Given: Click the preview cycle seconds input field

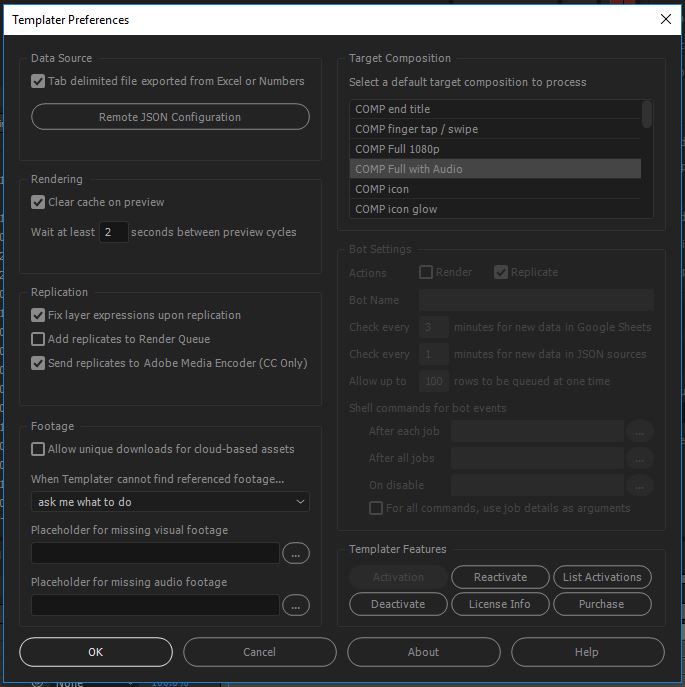Looking at the screenshot, I should [x=114, y=232].
